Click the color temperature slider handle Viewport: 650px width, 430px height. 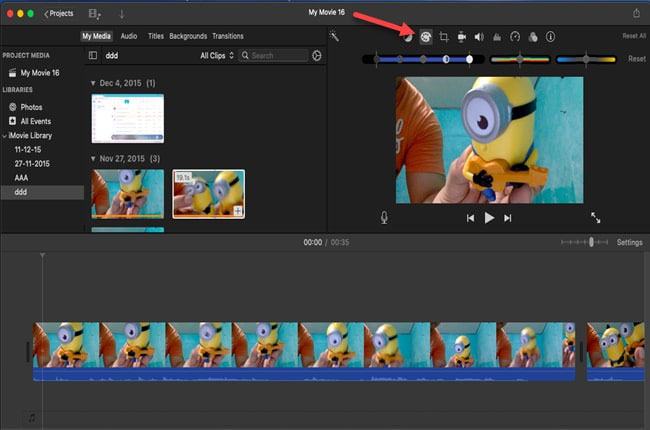click(x=586, y=59)
